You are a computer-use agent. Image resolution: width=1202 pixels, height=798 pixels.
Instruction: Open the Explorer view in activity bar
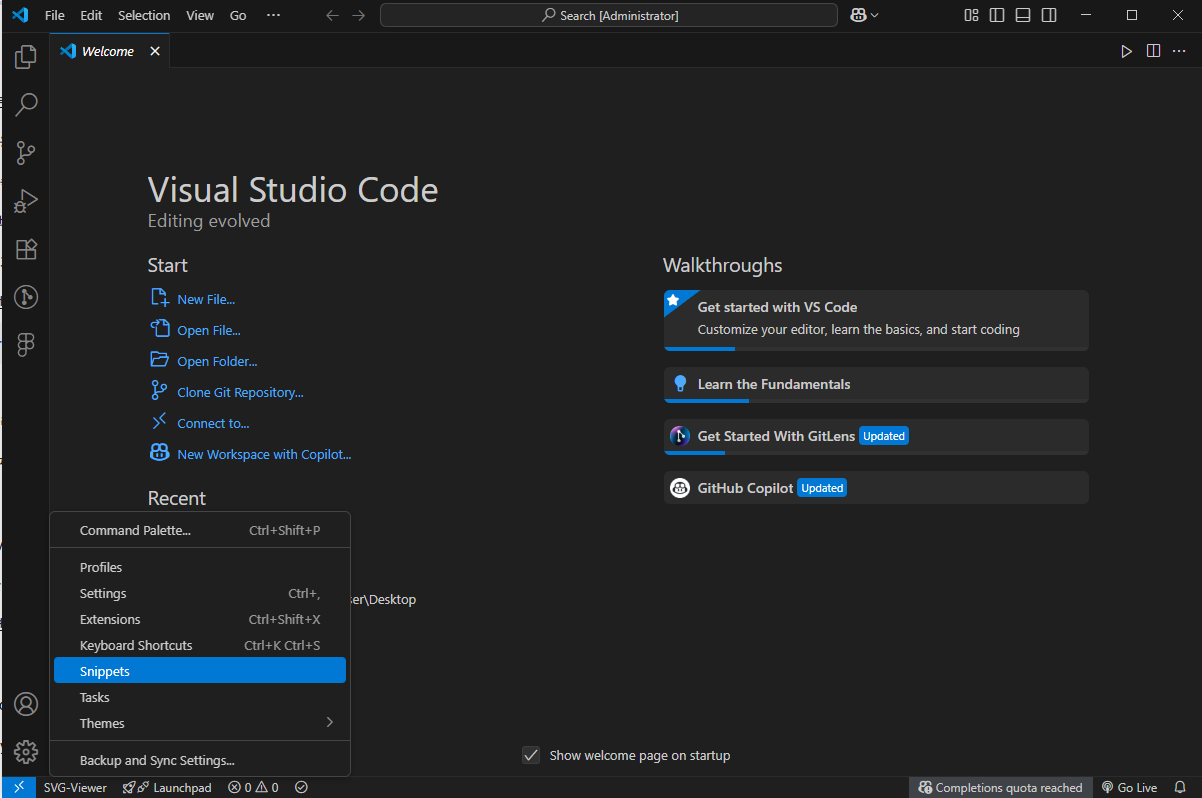(26, 58)
